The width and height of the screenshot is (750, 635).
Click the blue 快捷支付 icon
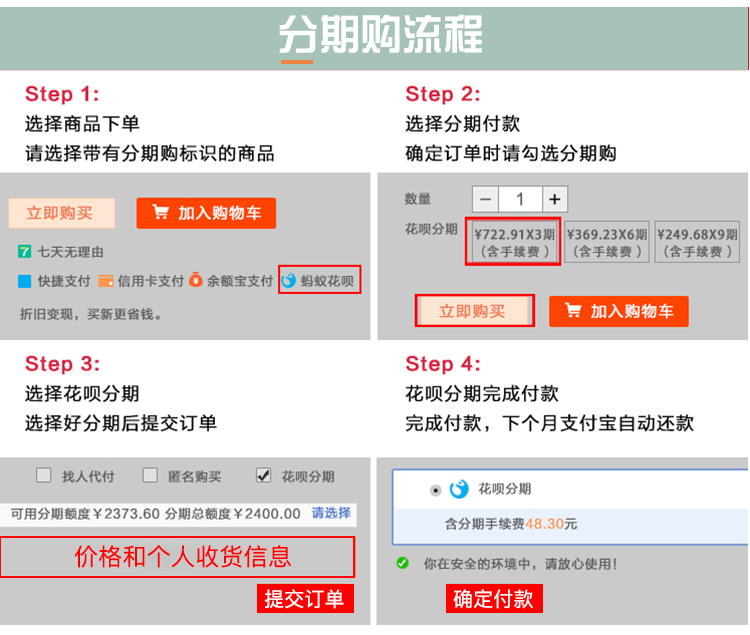[x=24, y=281]
